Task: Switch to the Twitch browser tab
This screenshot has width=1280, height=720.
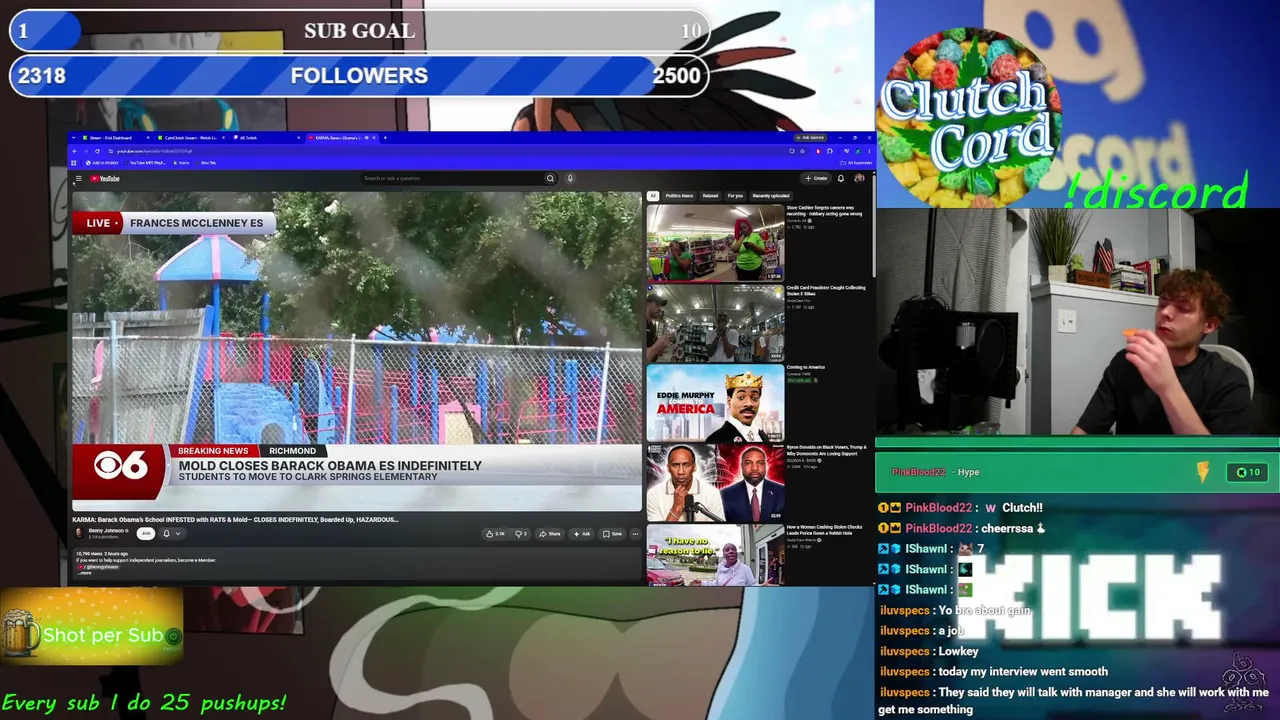Action: click(265, 138)
